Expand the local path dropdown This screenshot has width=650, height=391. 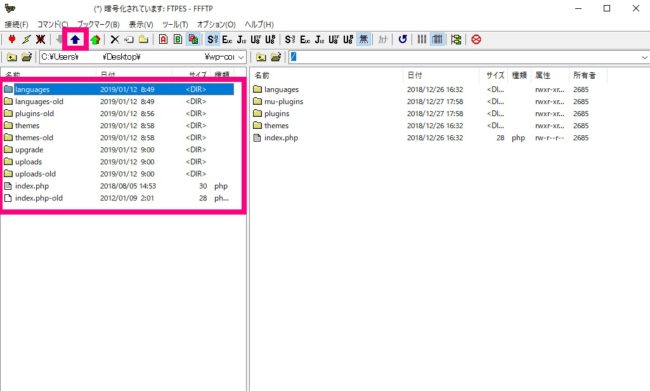(241, 57)
